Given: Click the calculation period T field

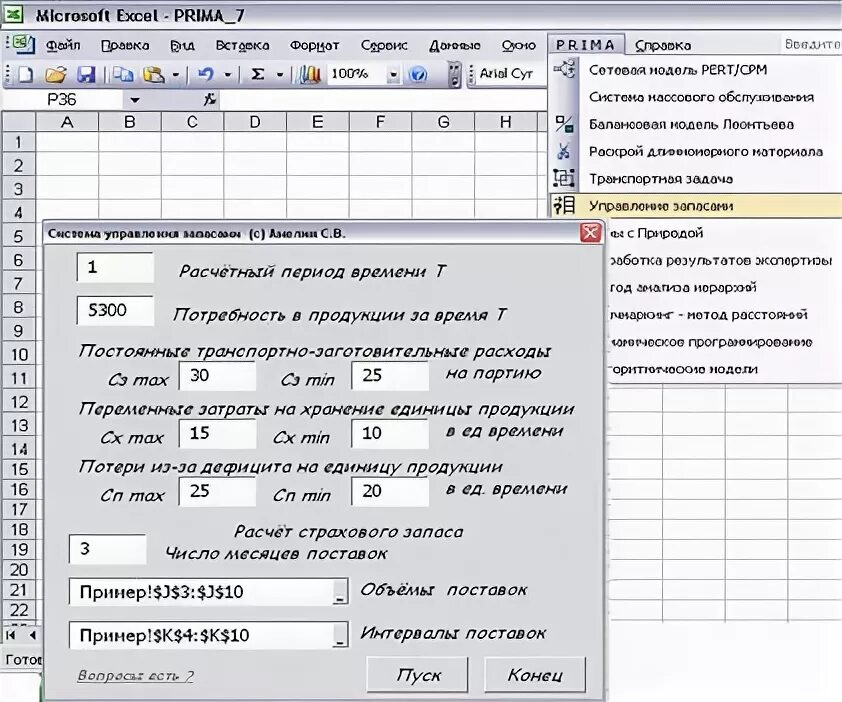Looking at the screenshot, I should pos(115,267).
